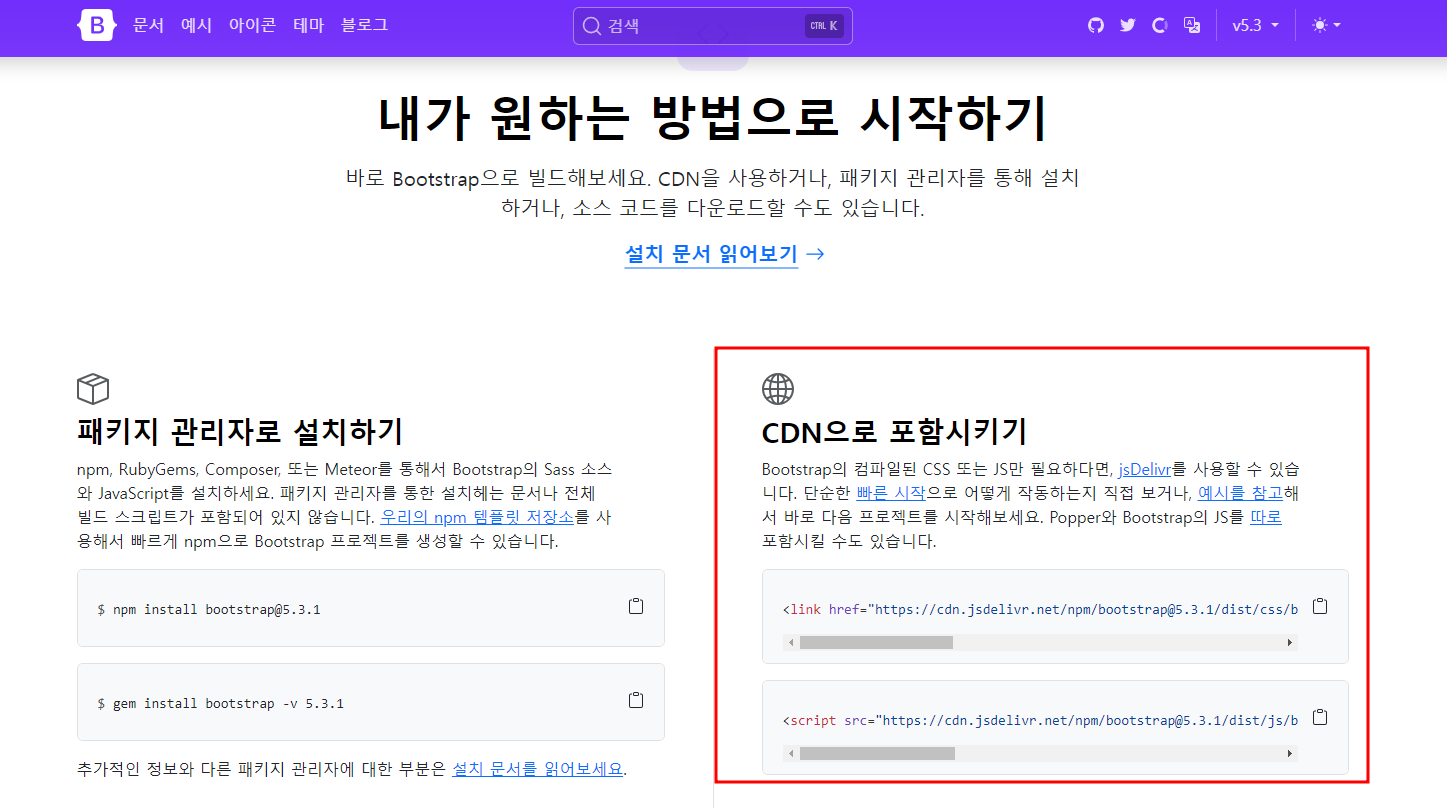1447x808 pixels.
Task: Click script src snippet scrollbar thumb
Action: [x=877, y=753]
